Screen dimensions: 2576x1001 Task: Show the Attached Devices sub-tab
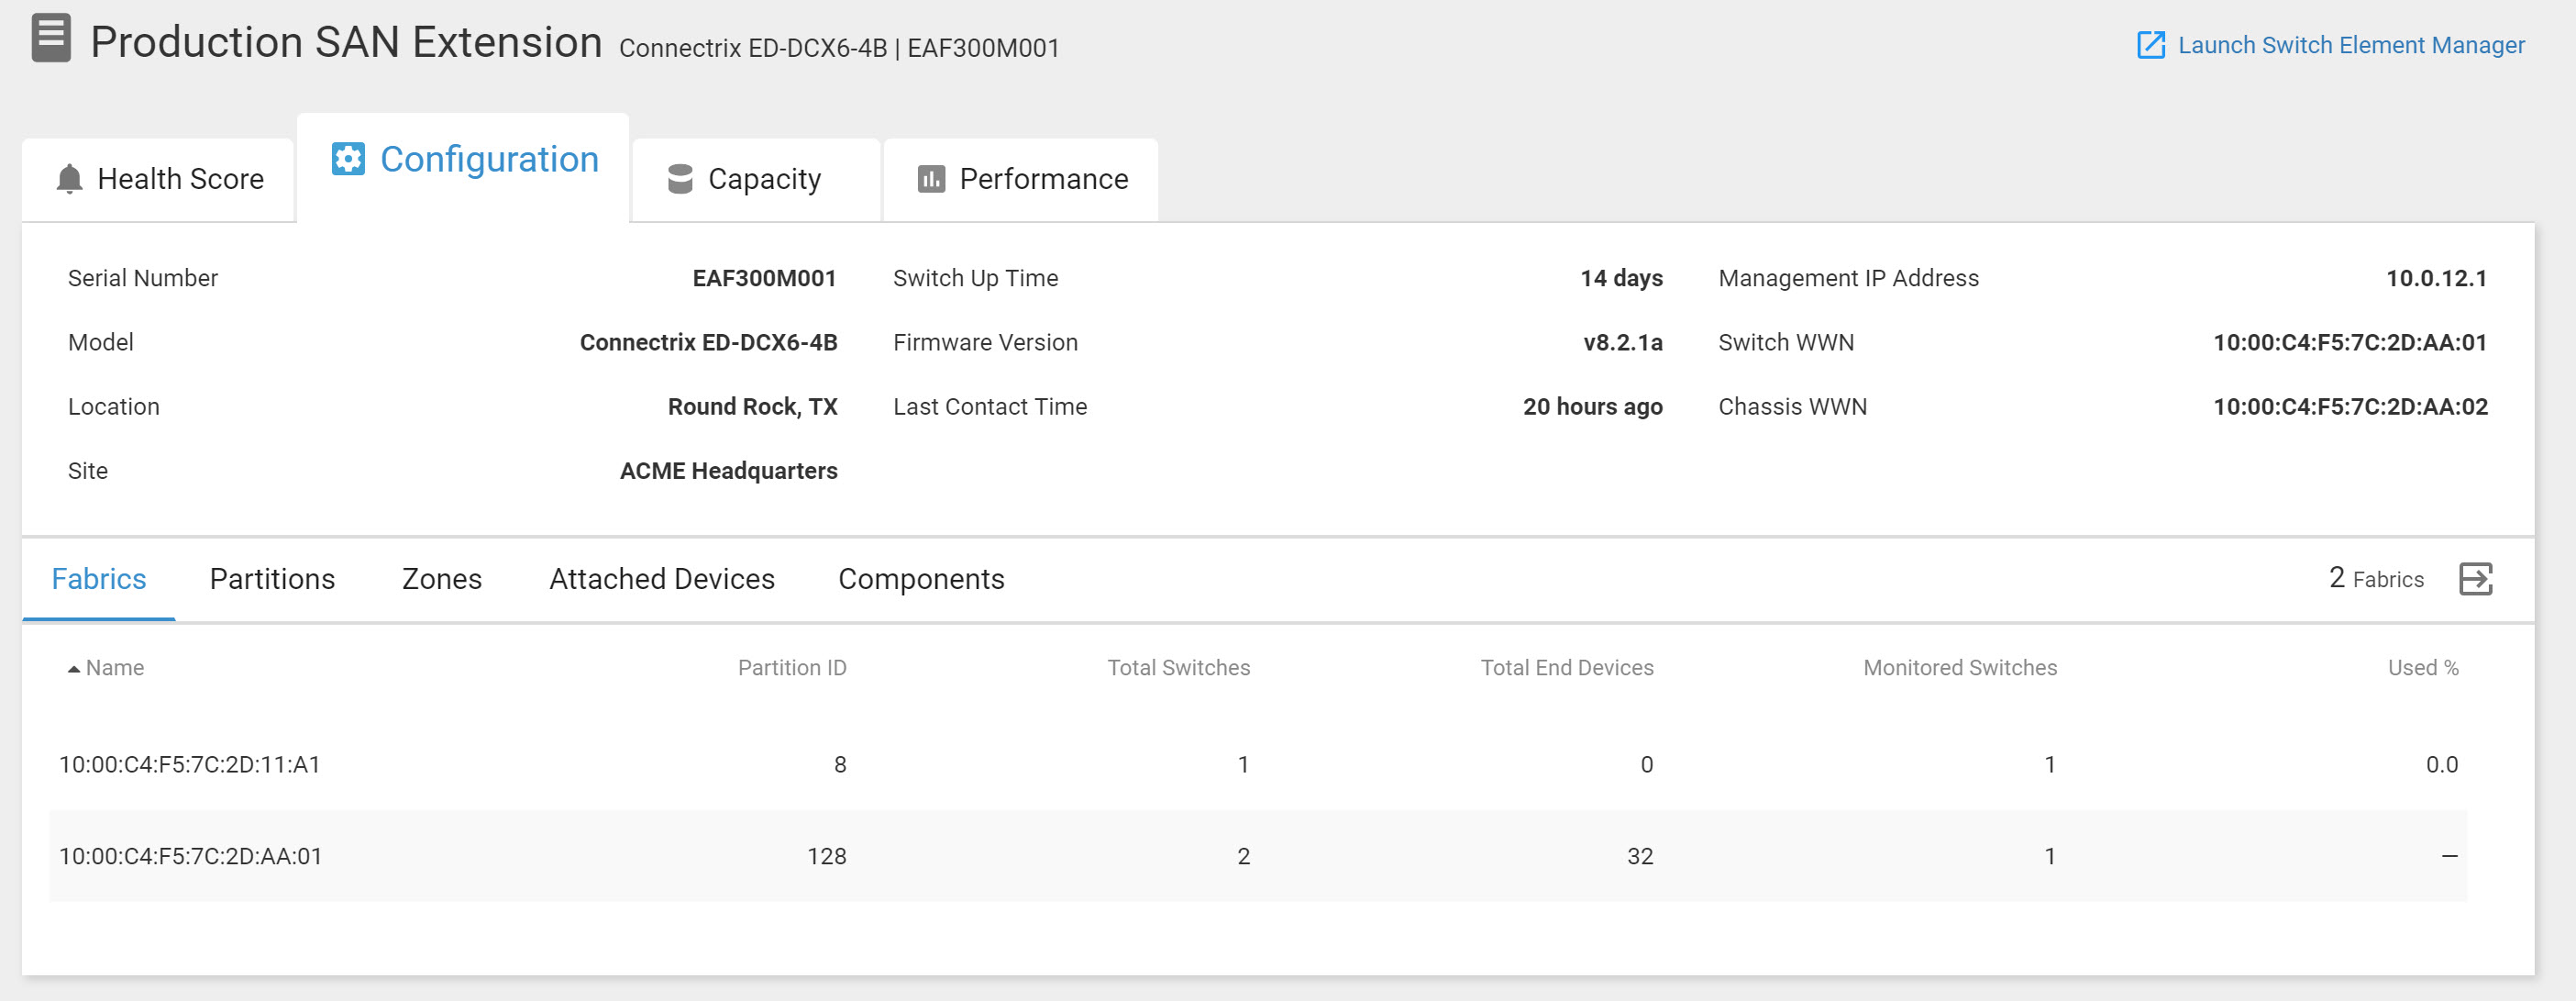click(x=662, y=579)
